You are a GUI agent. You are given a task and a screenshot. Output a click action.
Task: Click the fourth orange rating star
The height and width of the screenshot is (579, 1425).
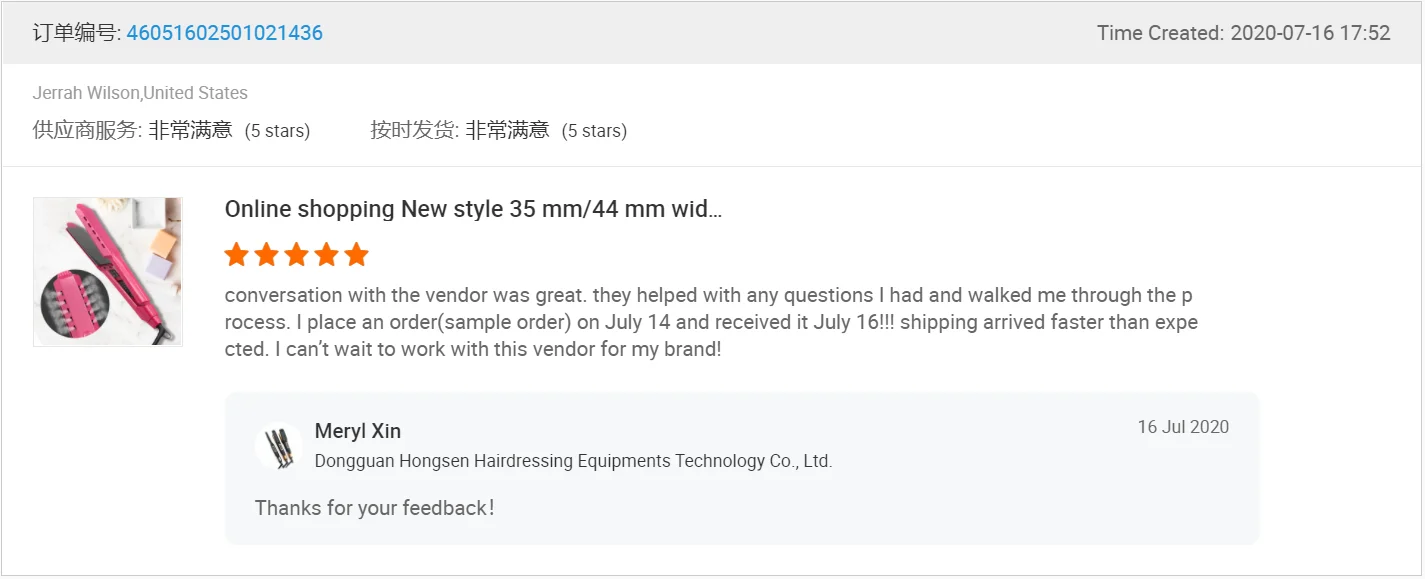pos(327,255)
